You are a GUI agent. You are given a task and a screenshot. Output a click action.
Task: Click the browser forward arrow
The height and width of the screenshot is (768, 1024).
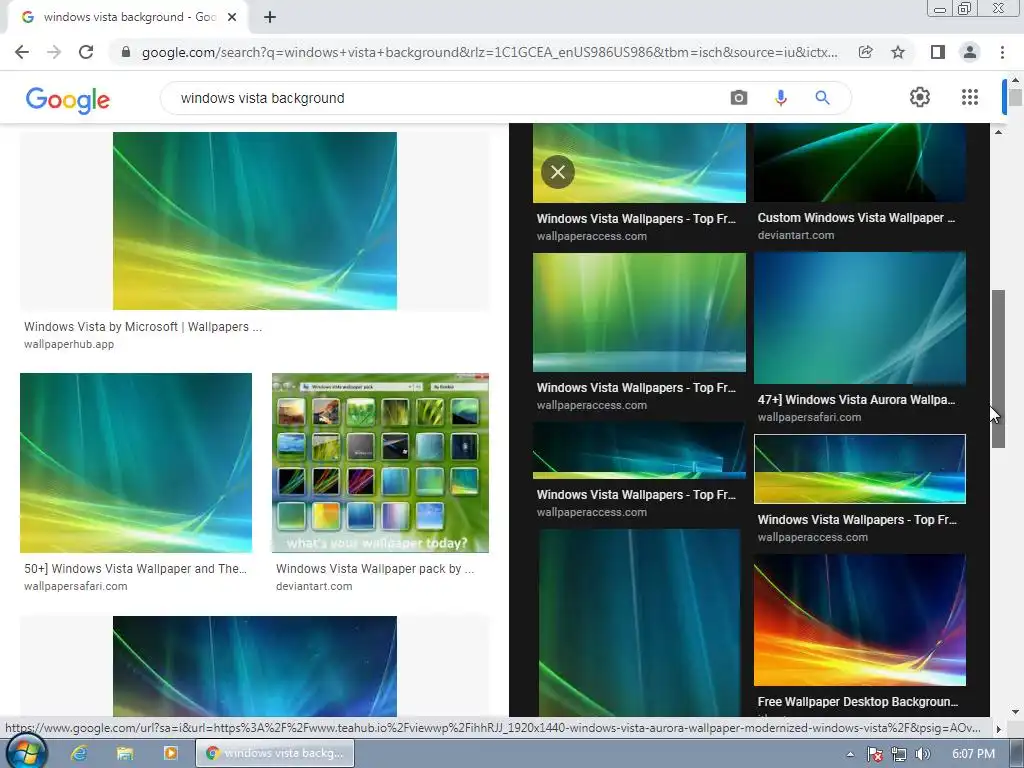(54, 52)
